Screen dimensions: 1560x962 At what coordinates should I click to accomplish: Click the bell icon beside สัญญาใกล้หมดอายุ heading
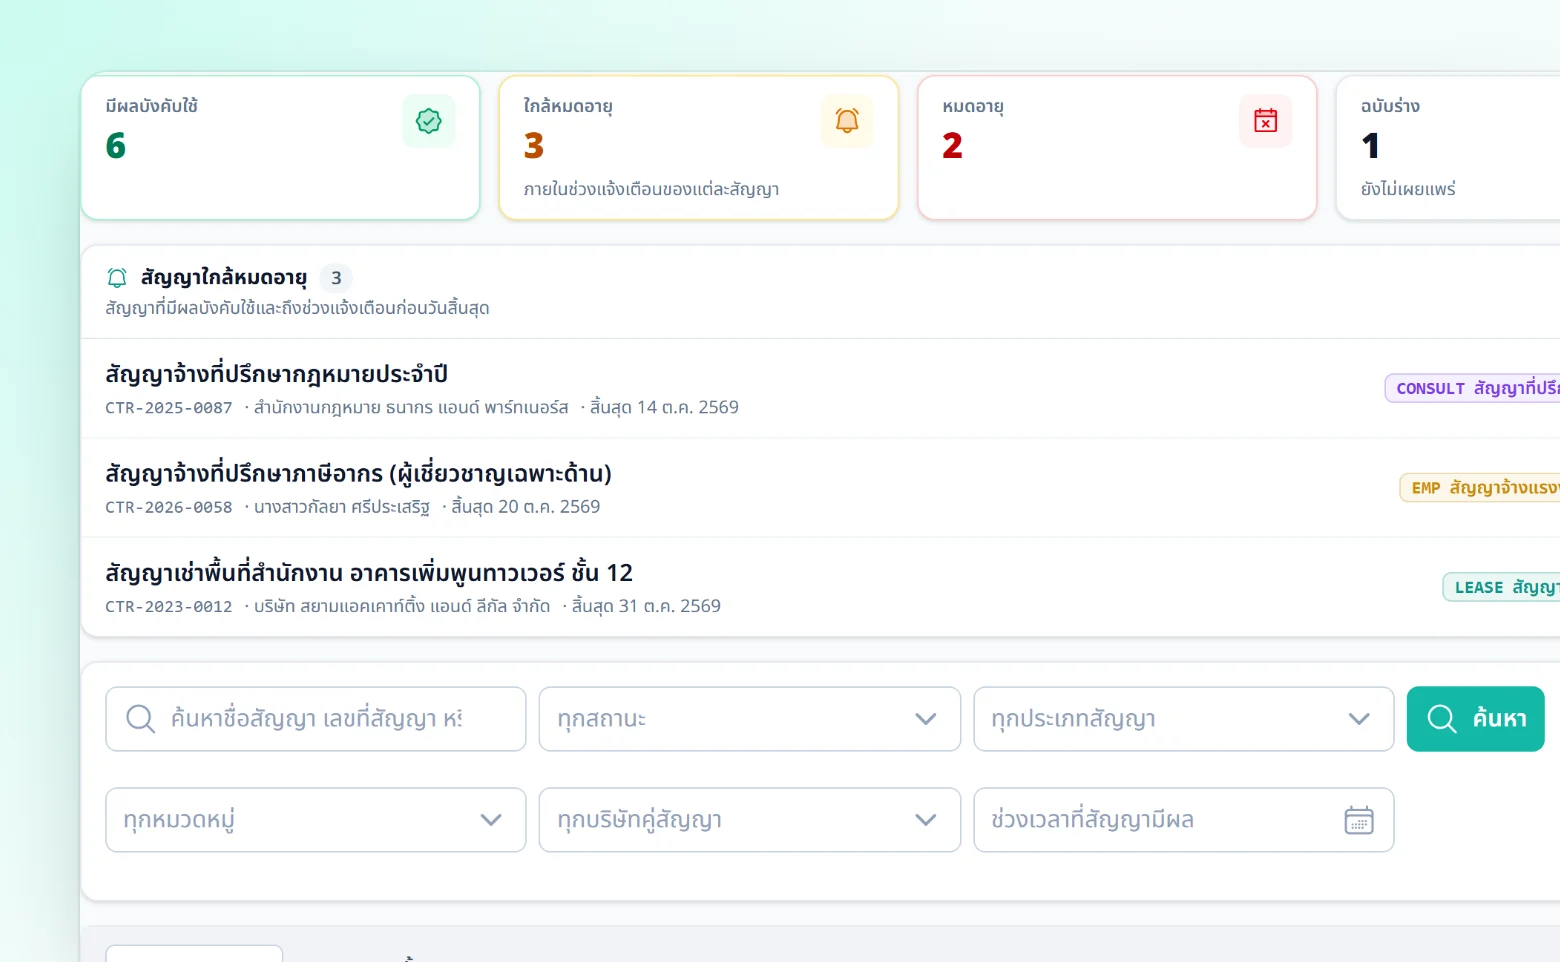[117, 278]
